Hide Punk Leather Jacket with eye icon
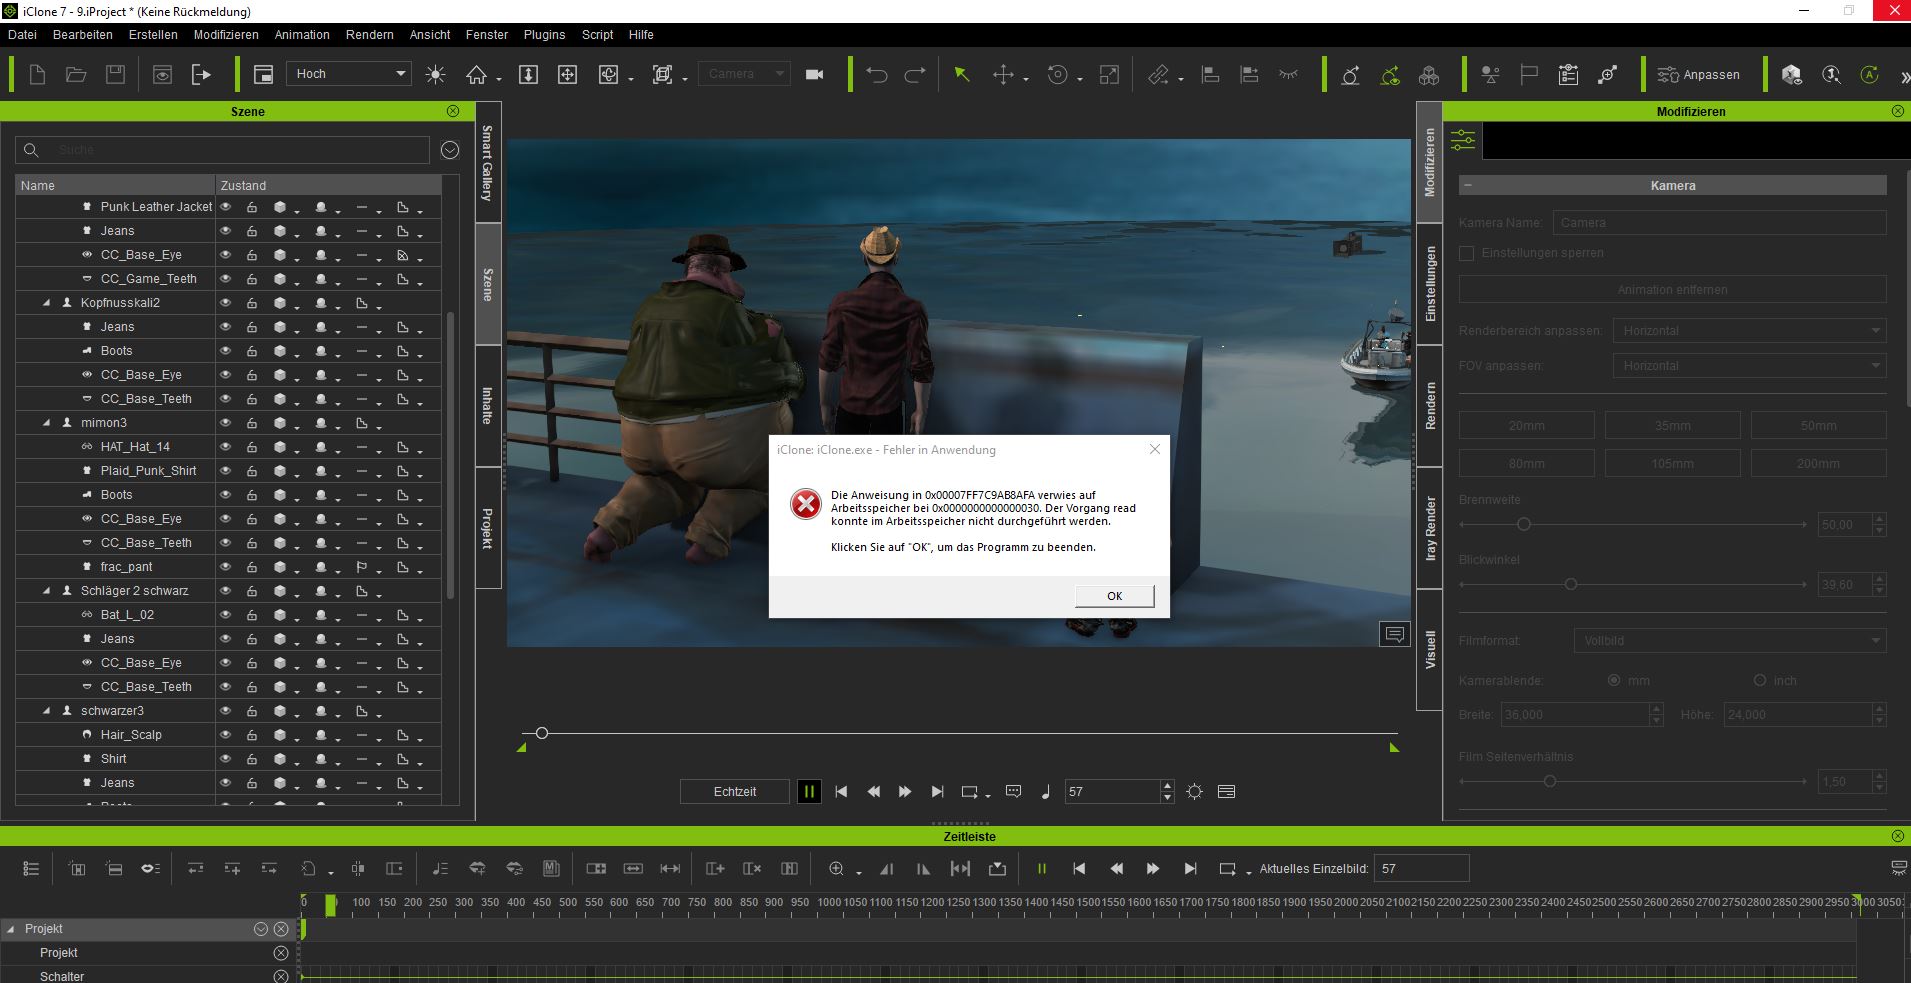The height and width of the screenshot is (983, 1911). pos(226,206)
